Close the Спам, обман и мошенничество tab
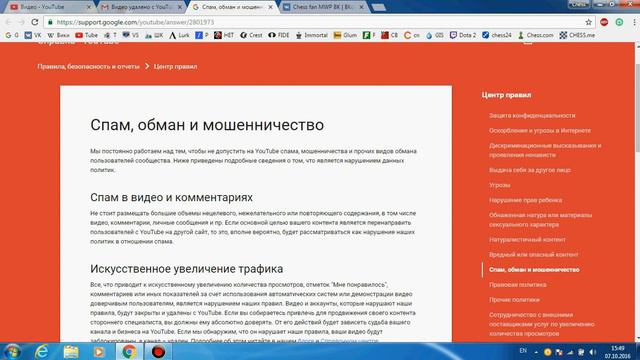This screenshot has height=360, width=640. coord(270,7)
